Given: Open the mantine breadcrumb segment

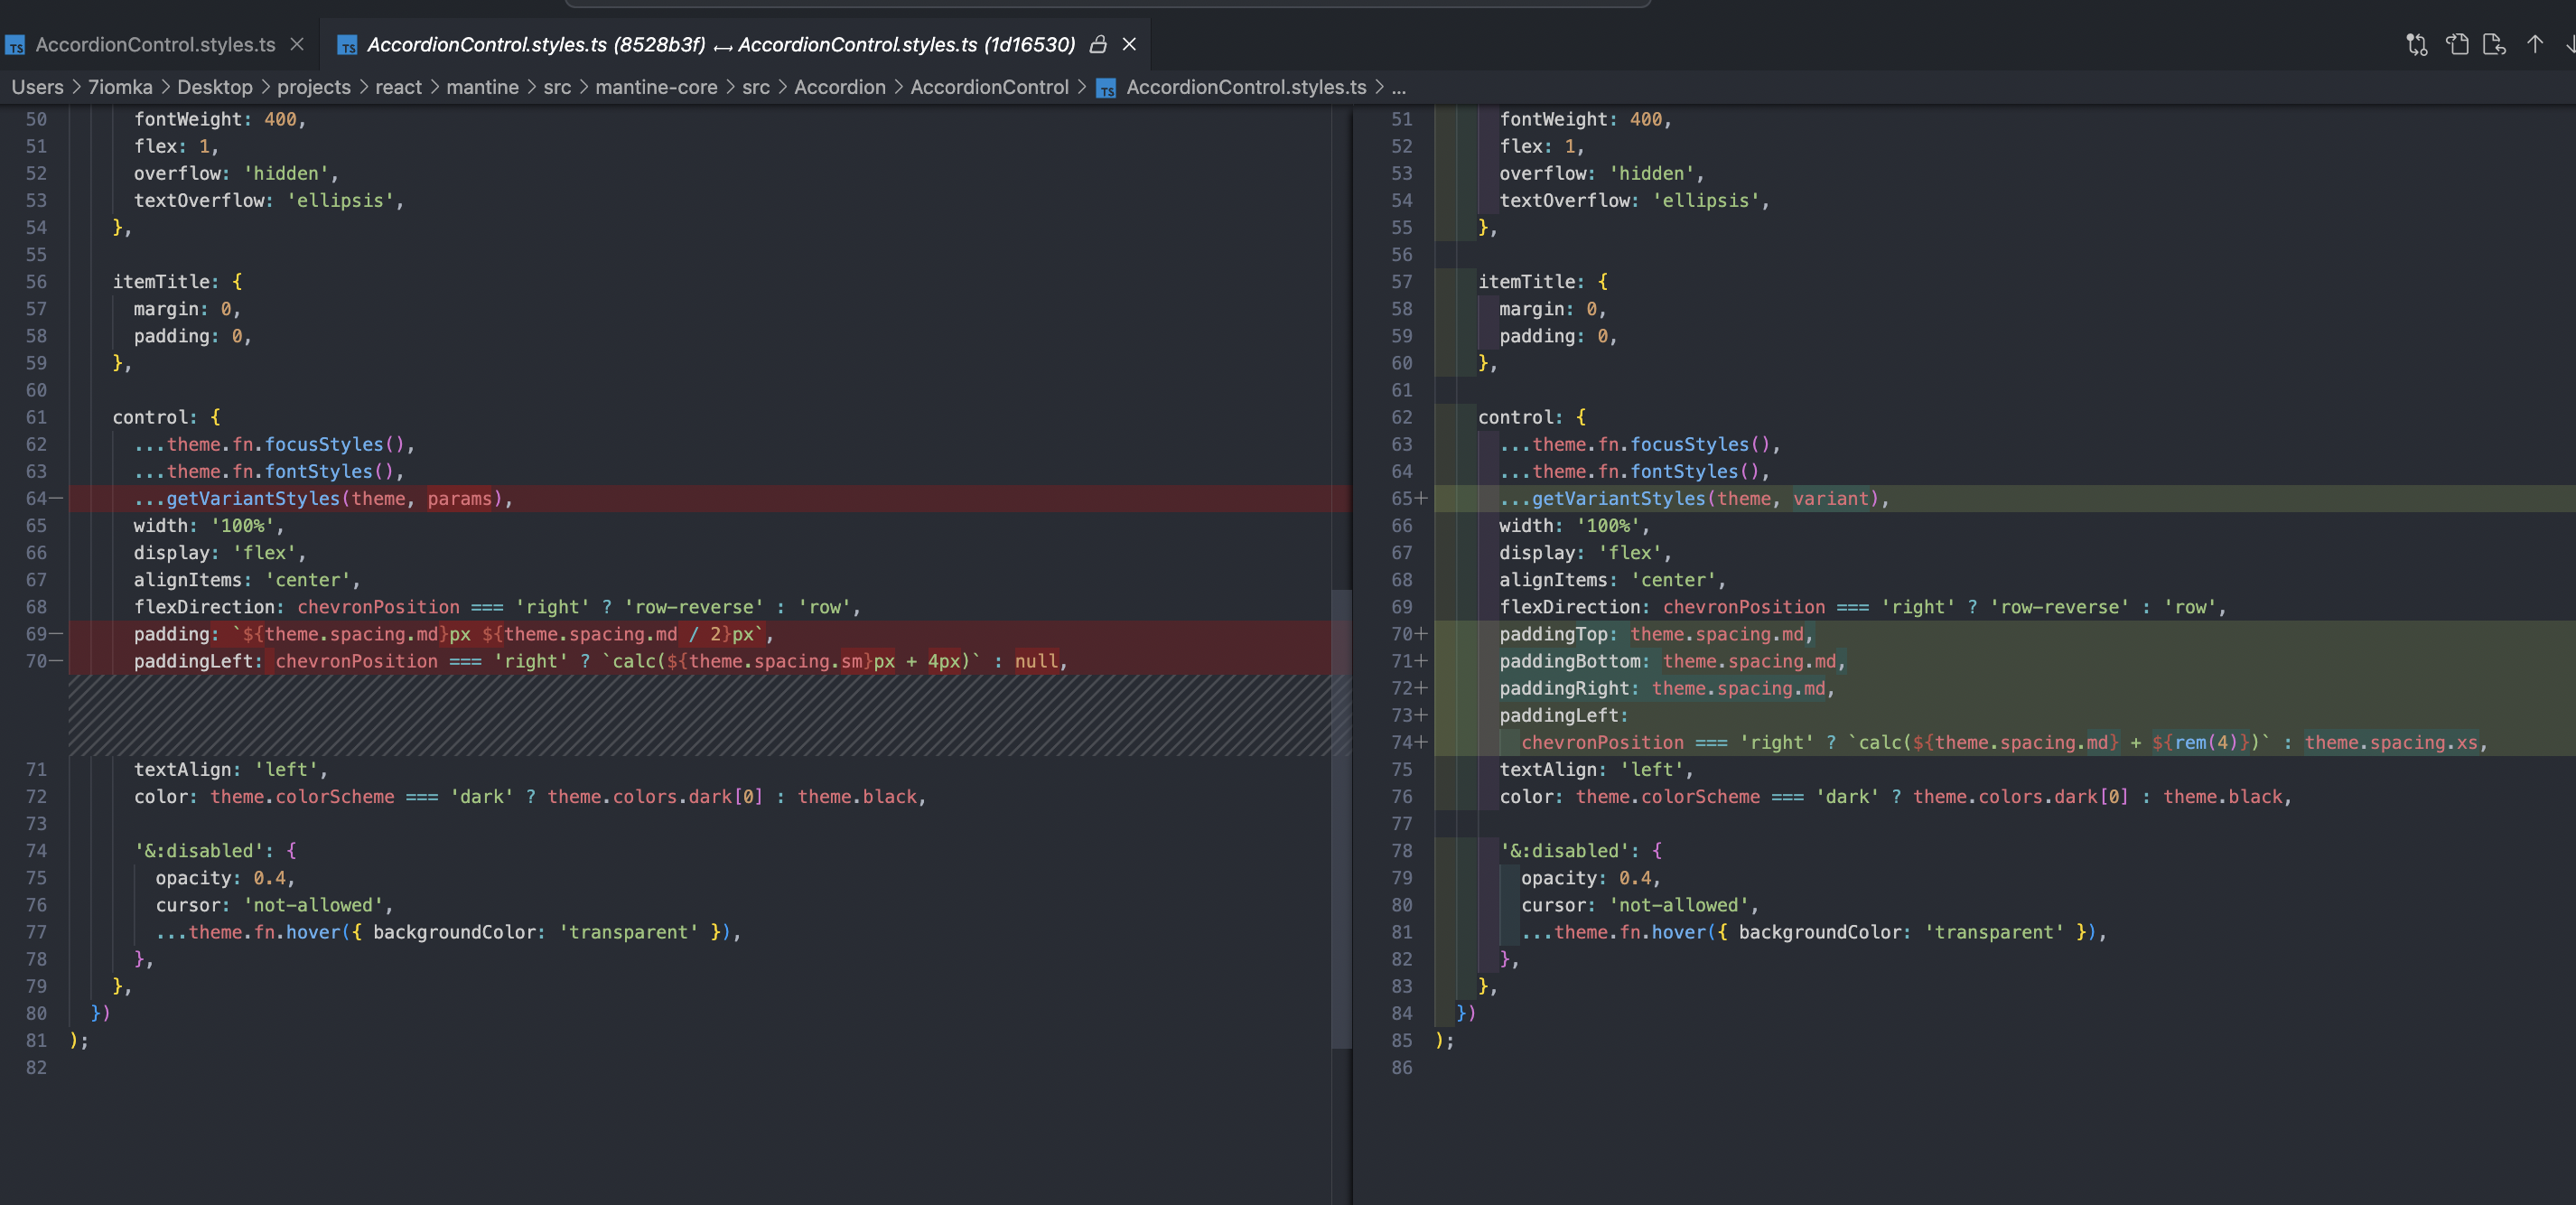Looking at the screenshot, I should [482, 87].
